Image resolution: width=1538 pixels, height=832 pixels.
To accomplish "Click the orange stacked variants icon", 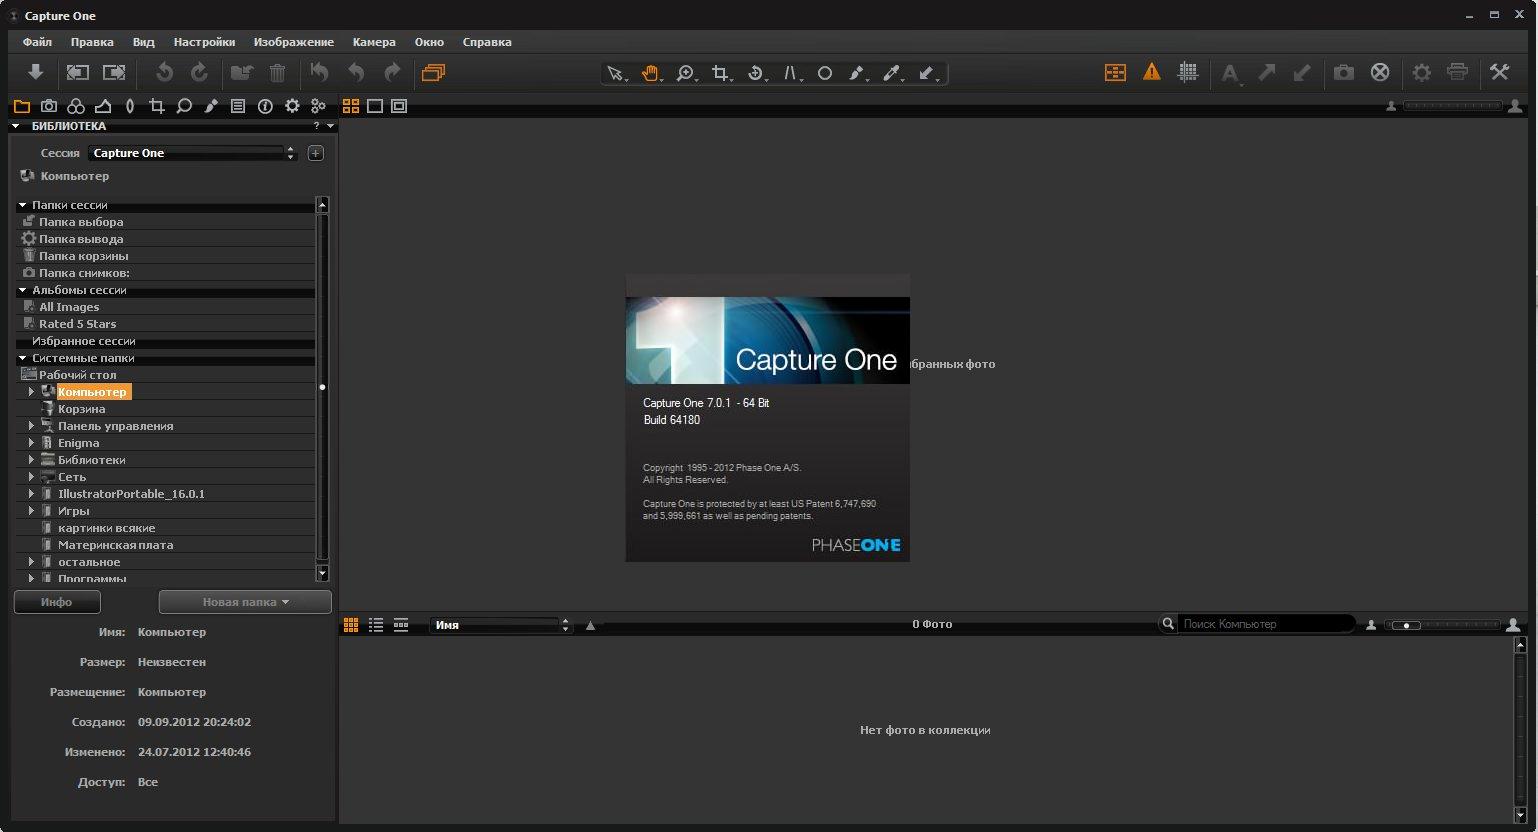I will [x=433, y=72].
